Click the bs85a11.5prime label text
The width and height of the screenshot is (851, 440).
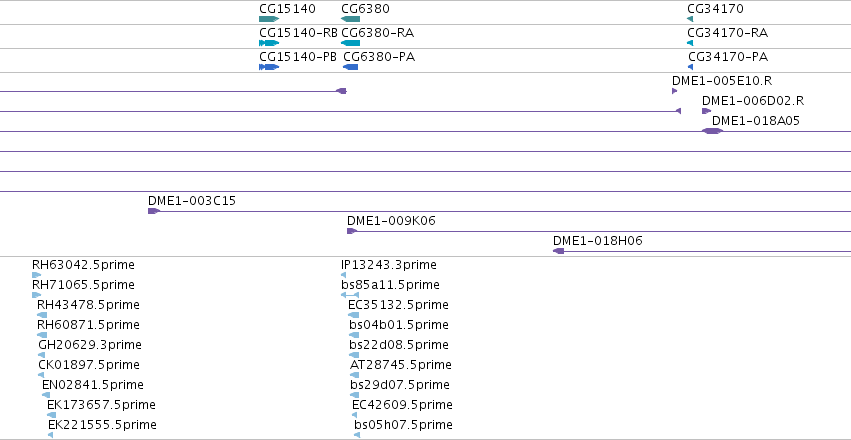pyautogui.click(x=390, y=285)
